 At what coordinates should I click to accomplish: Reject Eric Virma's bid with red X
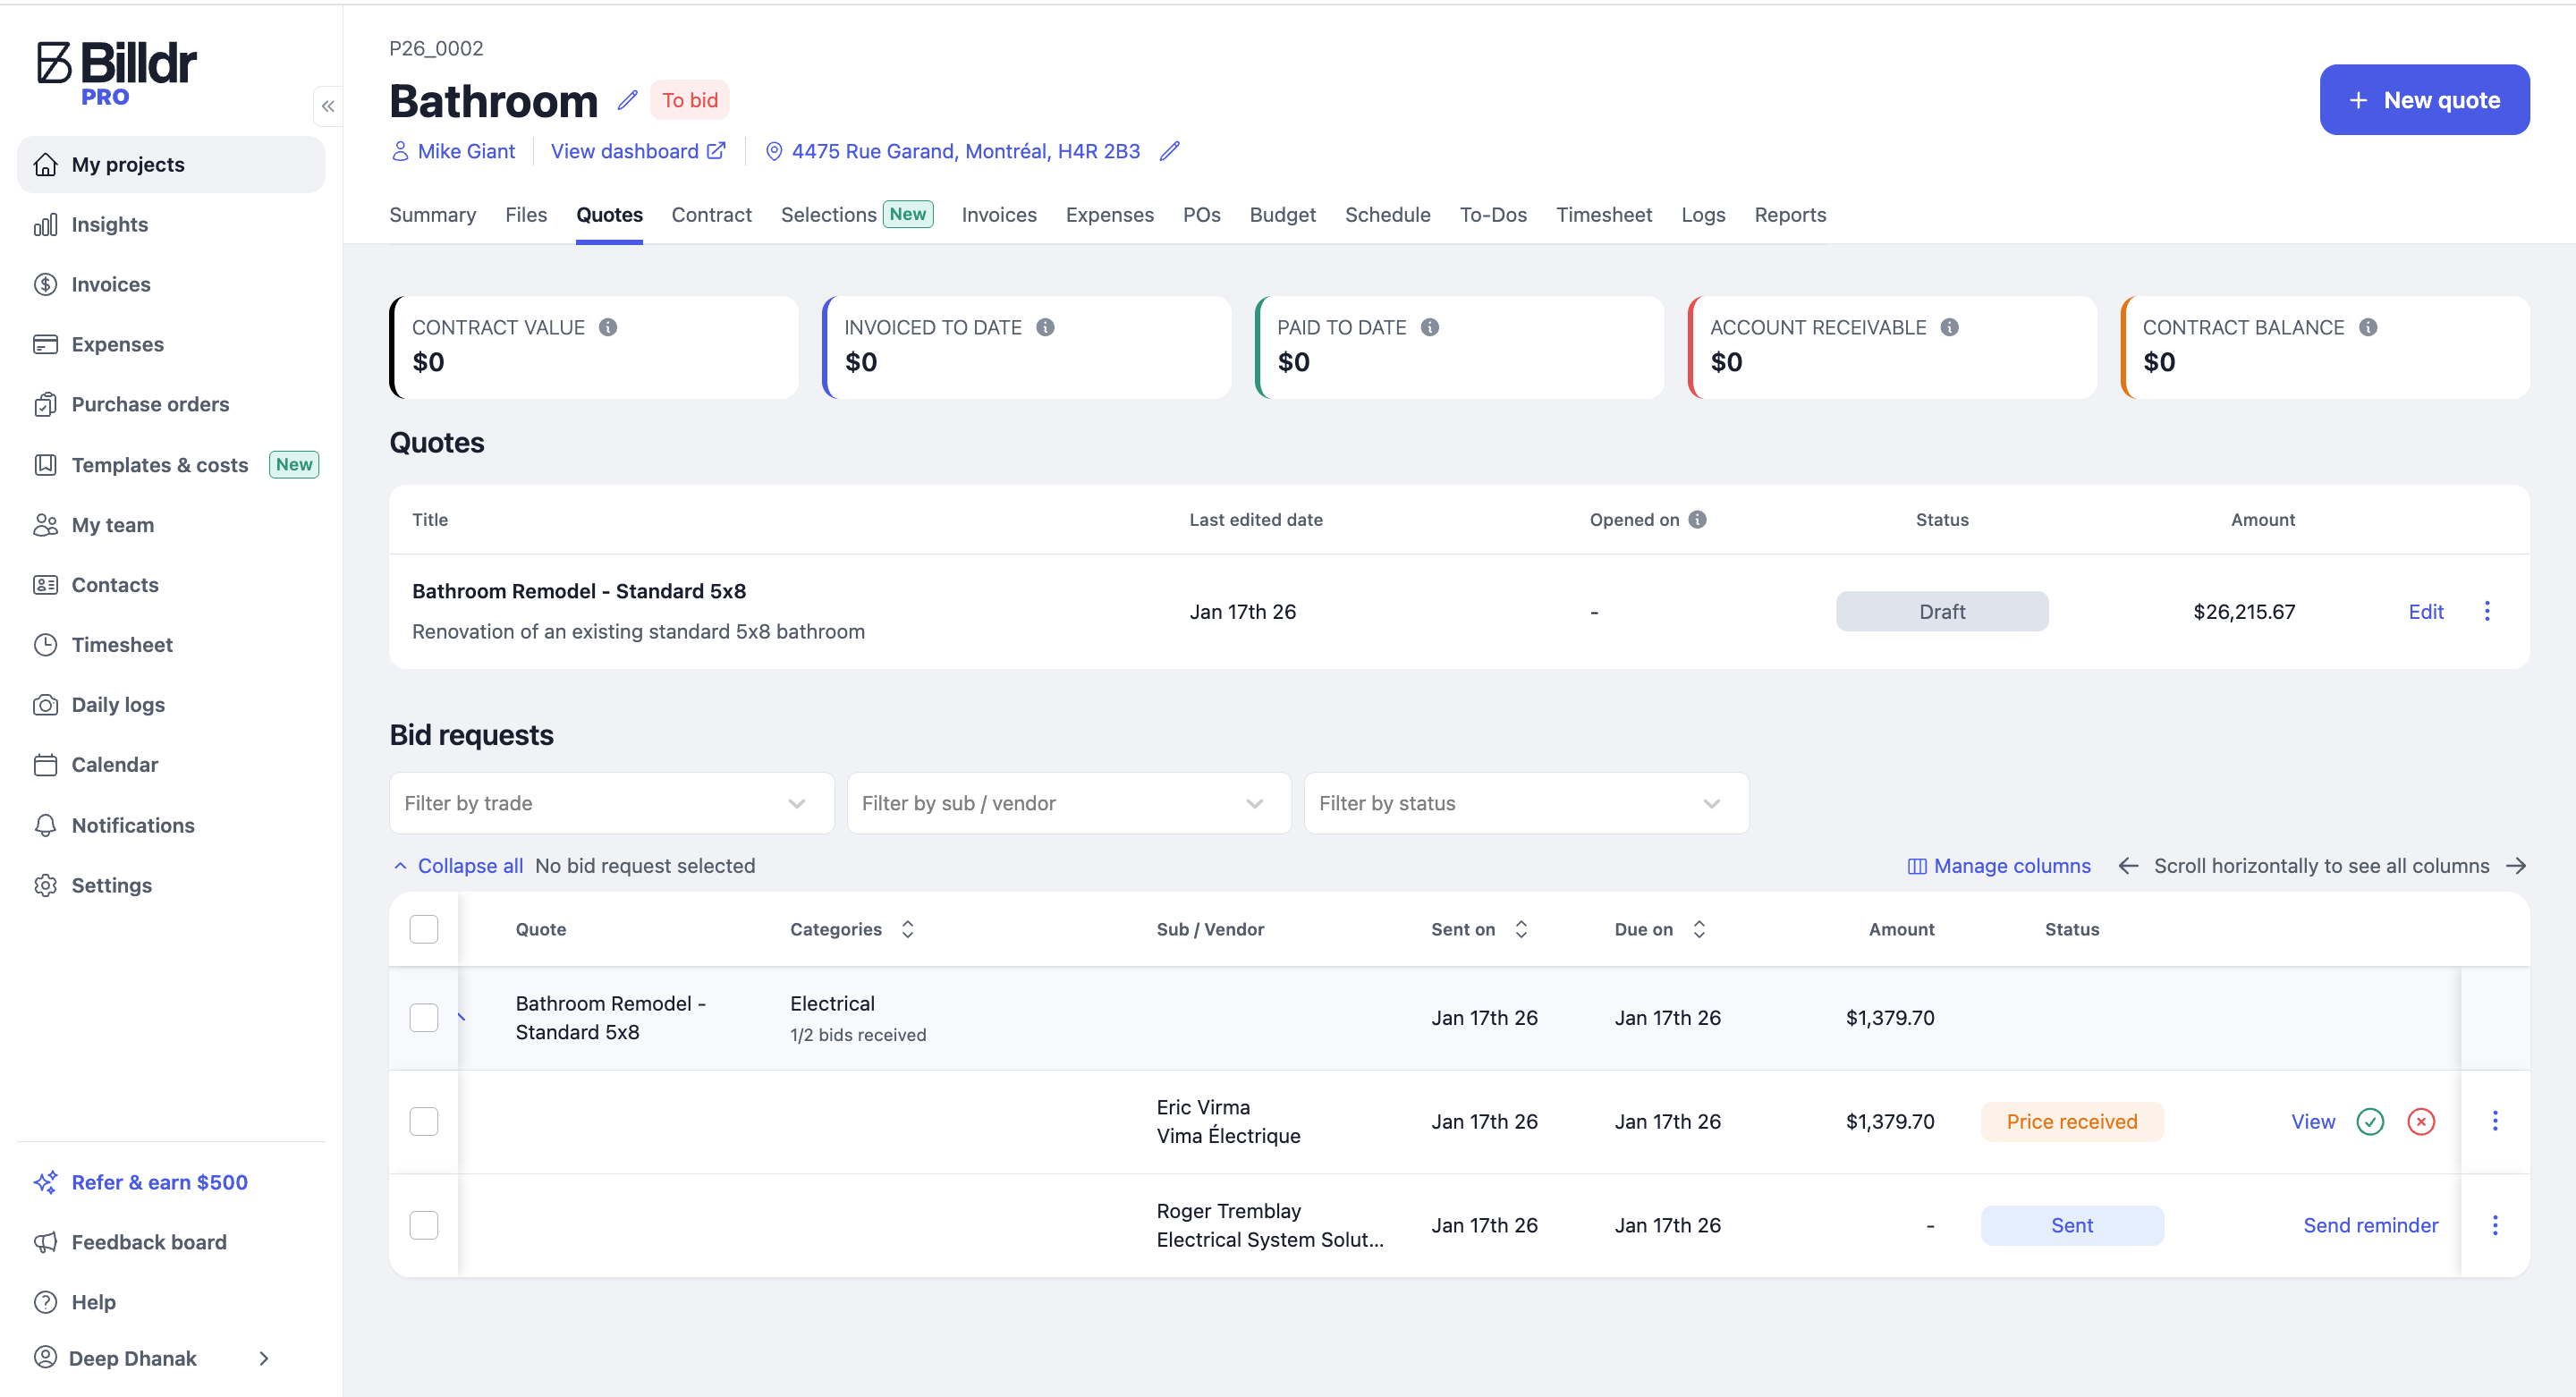[x=2420, y=1121]
